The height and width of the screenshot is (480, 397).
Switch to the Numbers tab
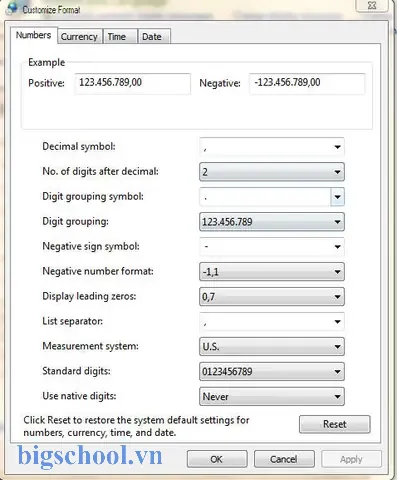(x=34, y=35)
